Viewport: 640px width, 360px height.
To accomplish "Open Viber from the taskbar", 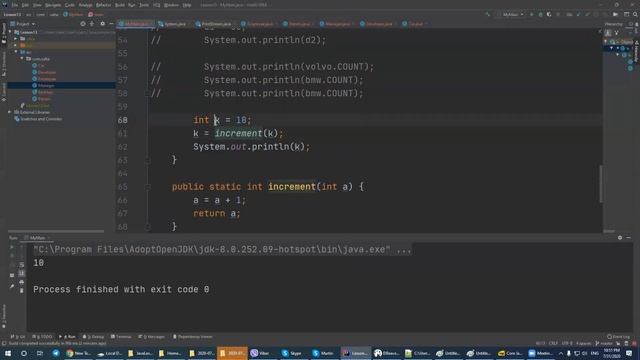I will (x=260, y=353).
